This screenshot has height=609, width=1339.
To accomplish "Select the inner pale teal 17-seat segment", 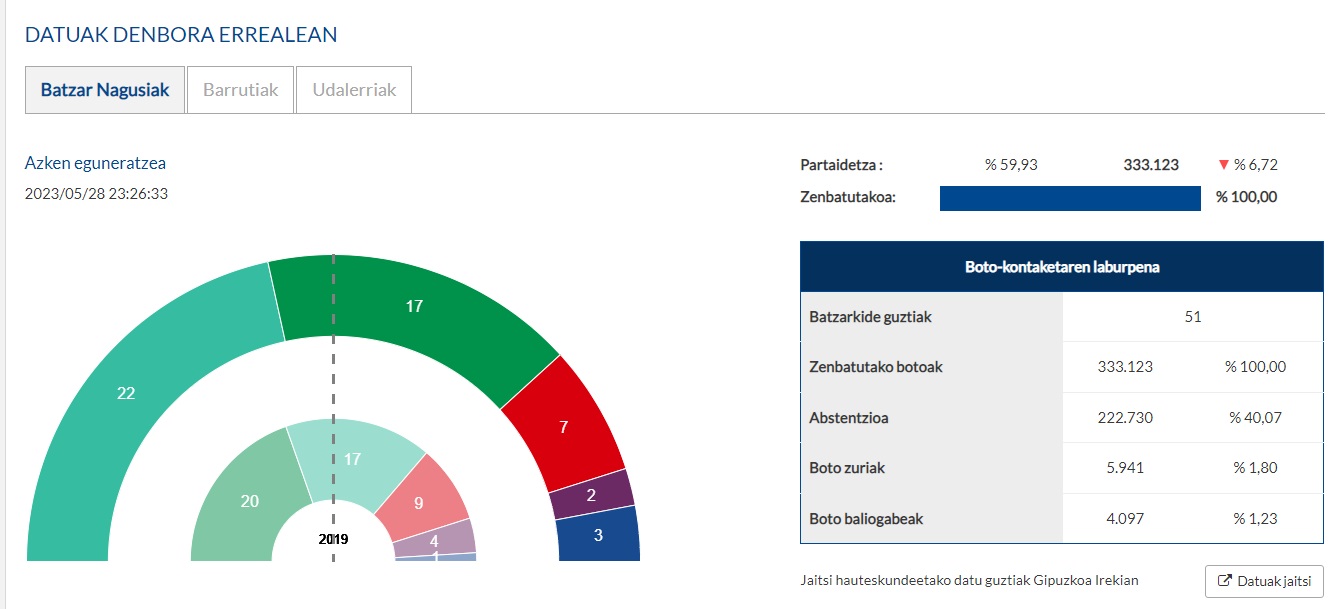I will [352, 460].
